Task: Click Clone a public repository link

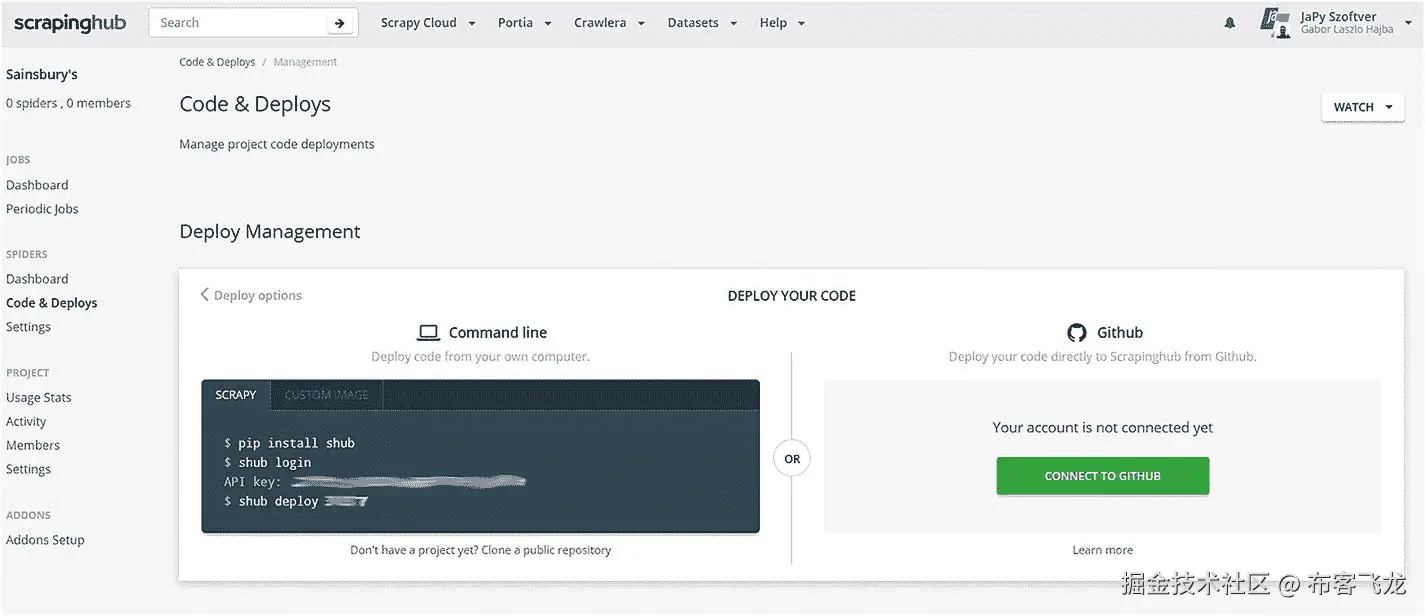Action: coord(546,550)
